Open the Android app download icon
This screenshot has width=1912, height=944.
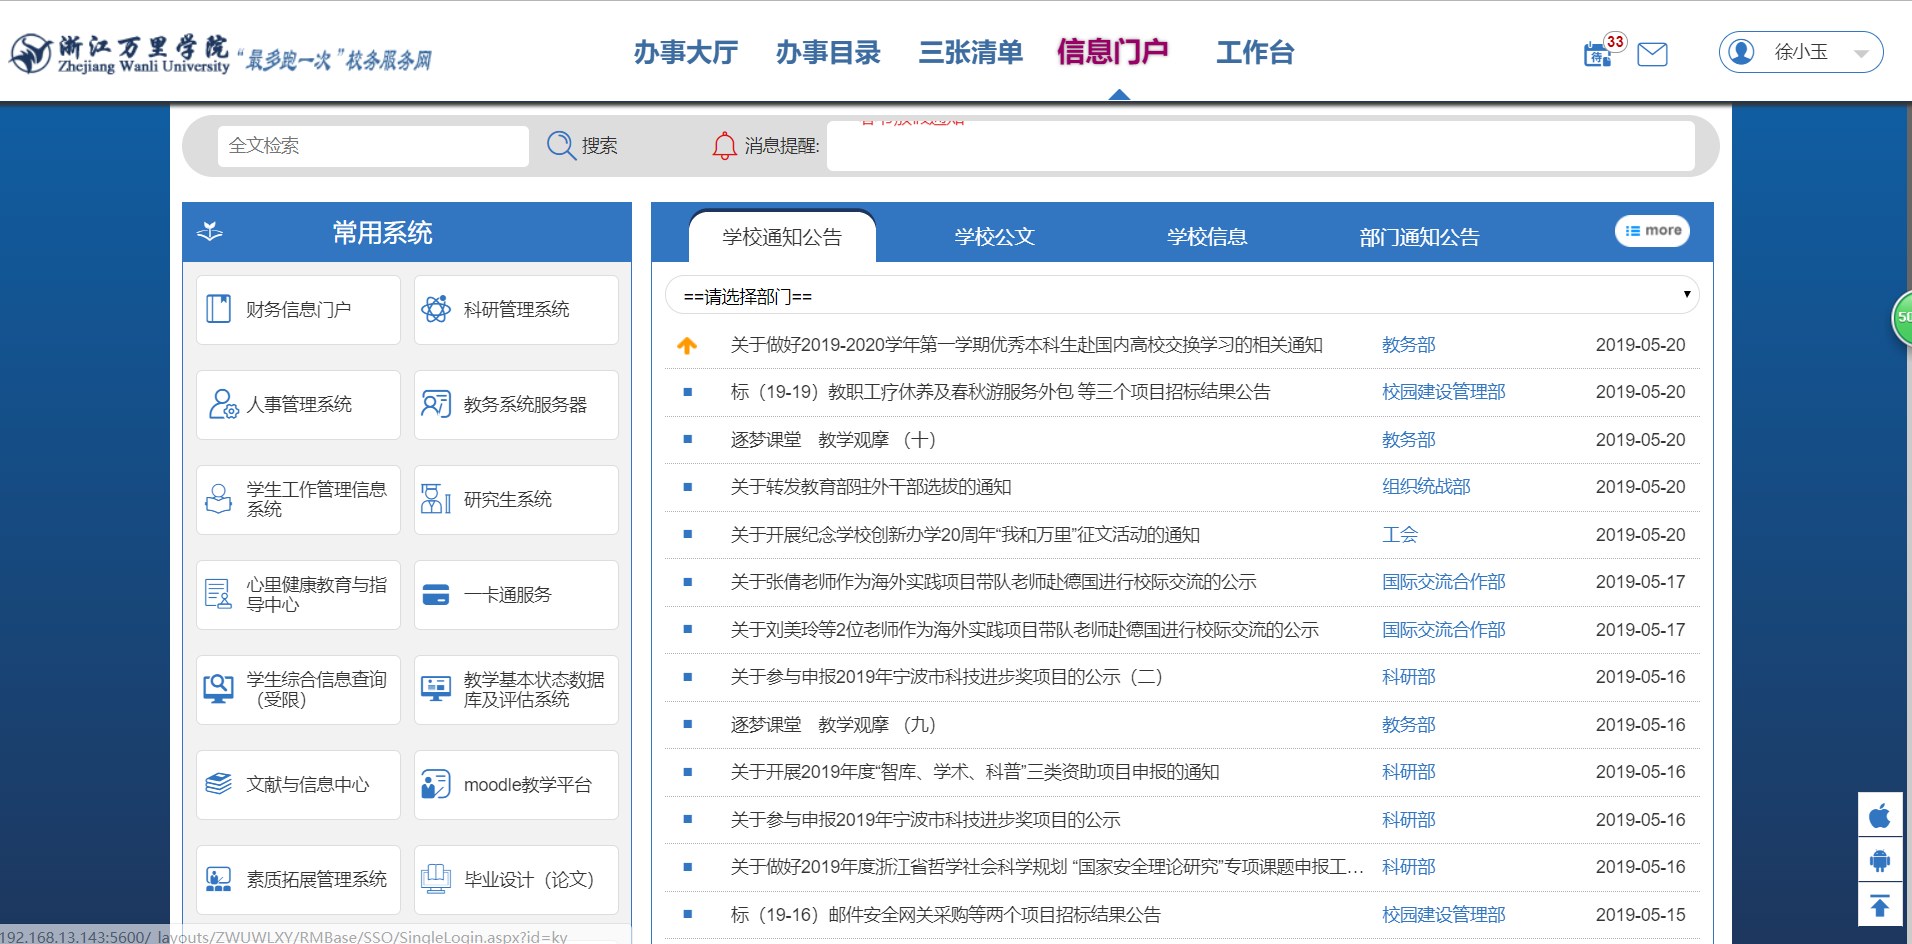(1880, 860)
